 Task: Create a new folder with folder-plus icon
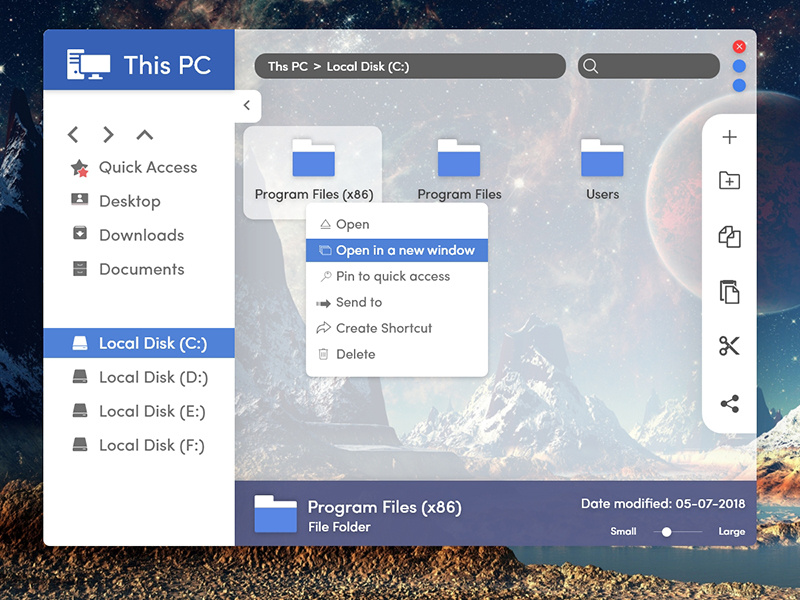click(x=730, y=180)
